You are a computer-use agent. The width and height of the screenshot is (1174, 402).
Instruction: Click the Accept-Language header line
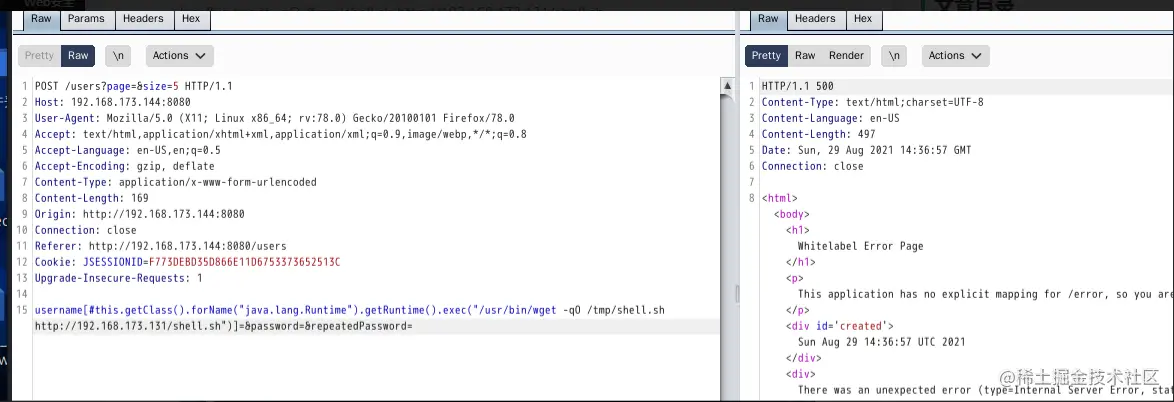[127, 150]
